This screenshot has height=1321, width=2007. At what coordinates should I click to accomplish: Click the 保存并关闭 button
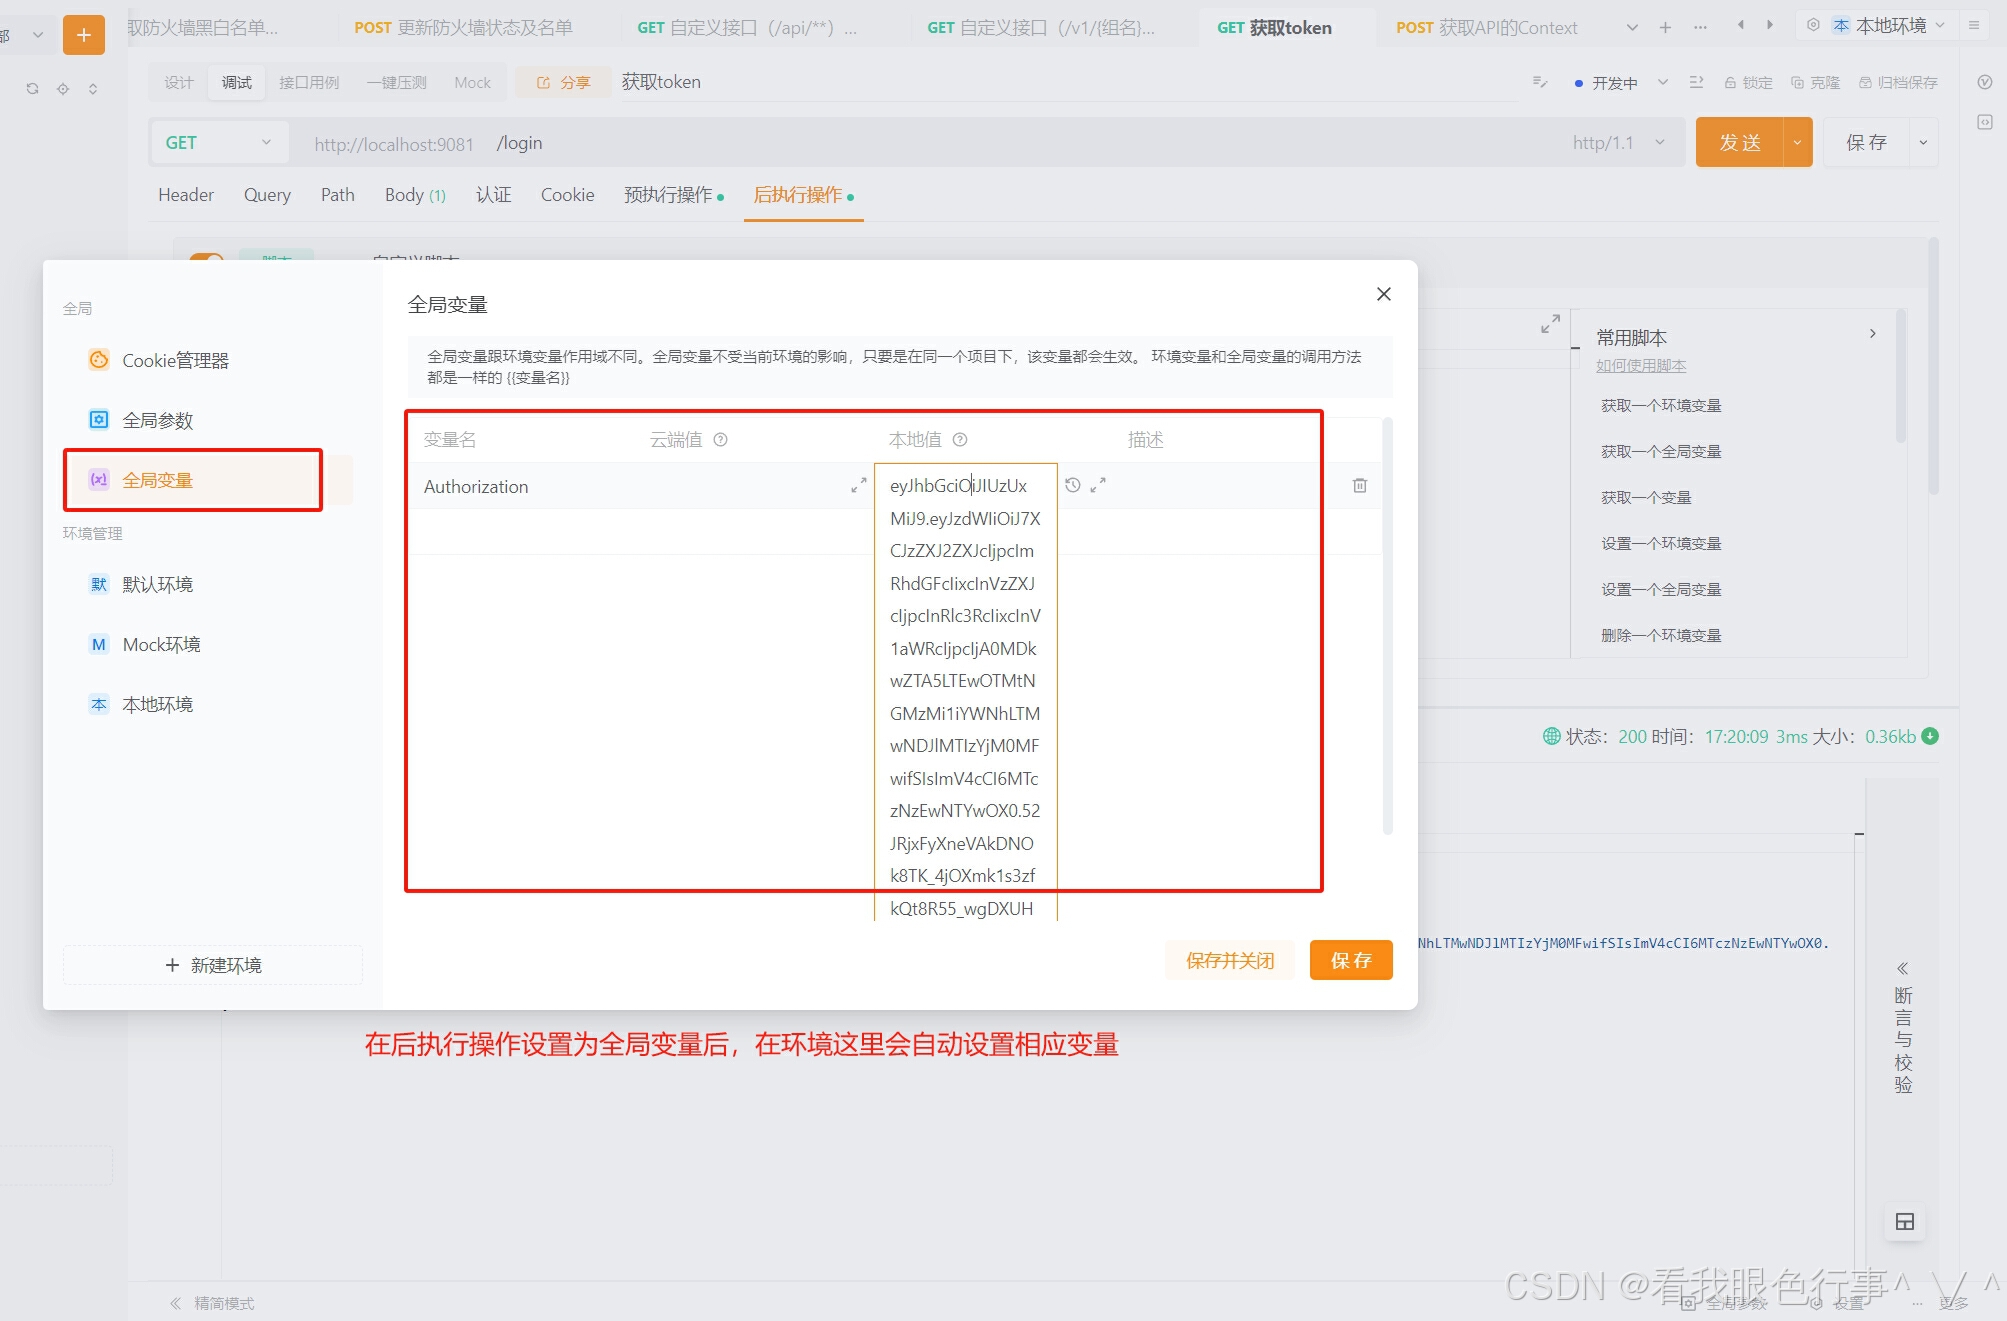click(x=1230, y=960)
